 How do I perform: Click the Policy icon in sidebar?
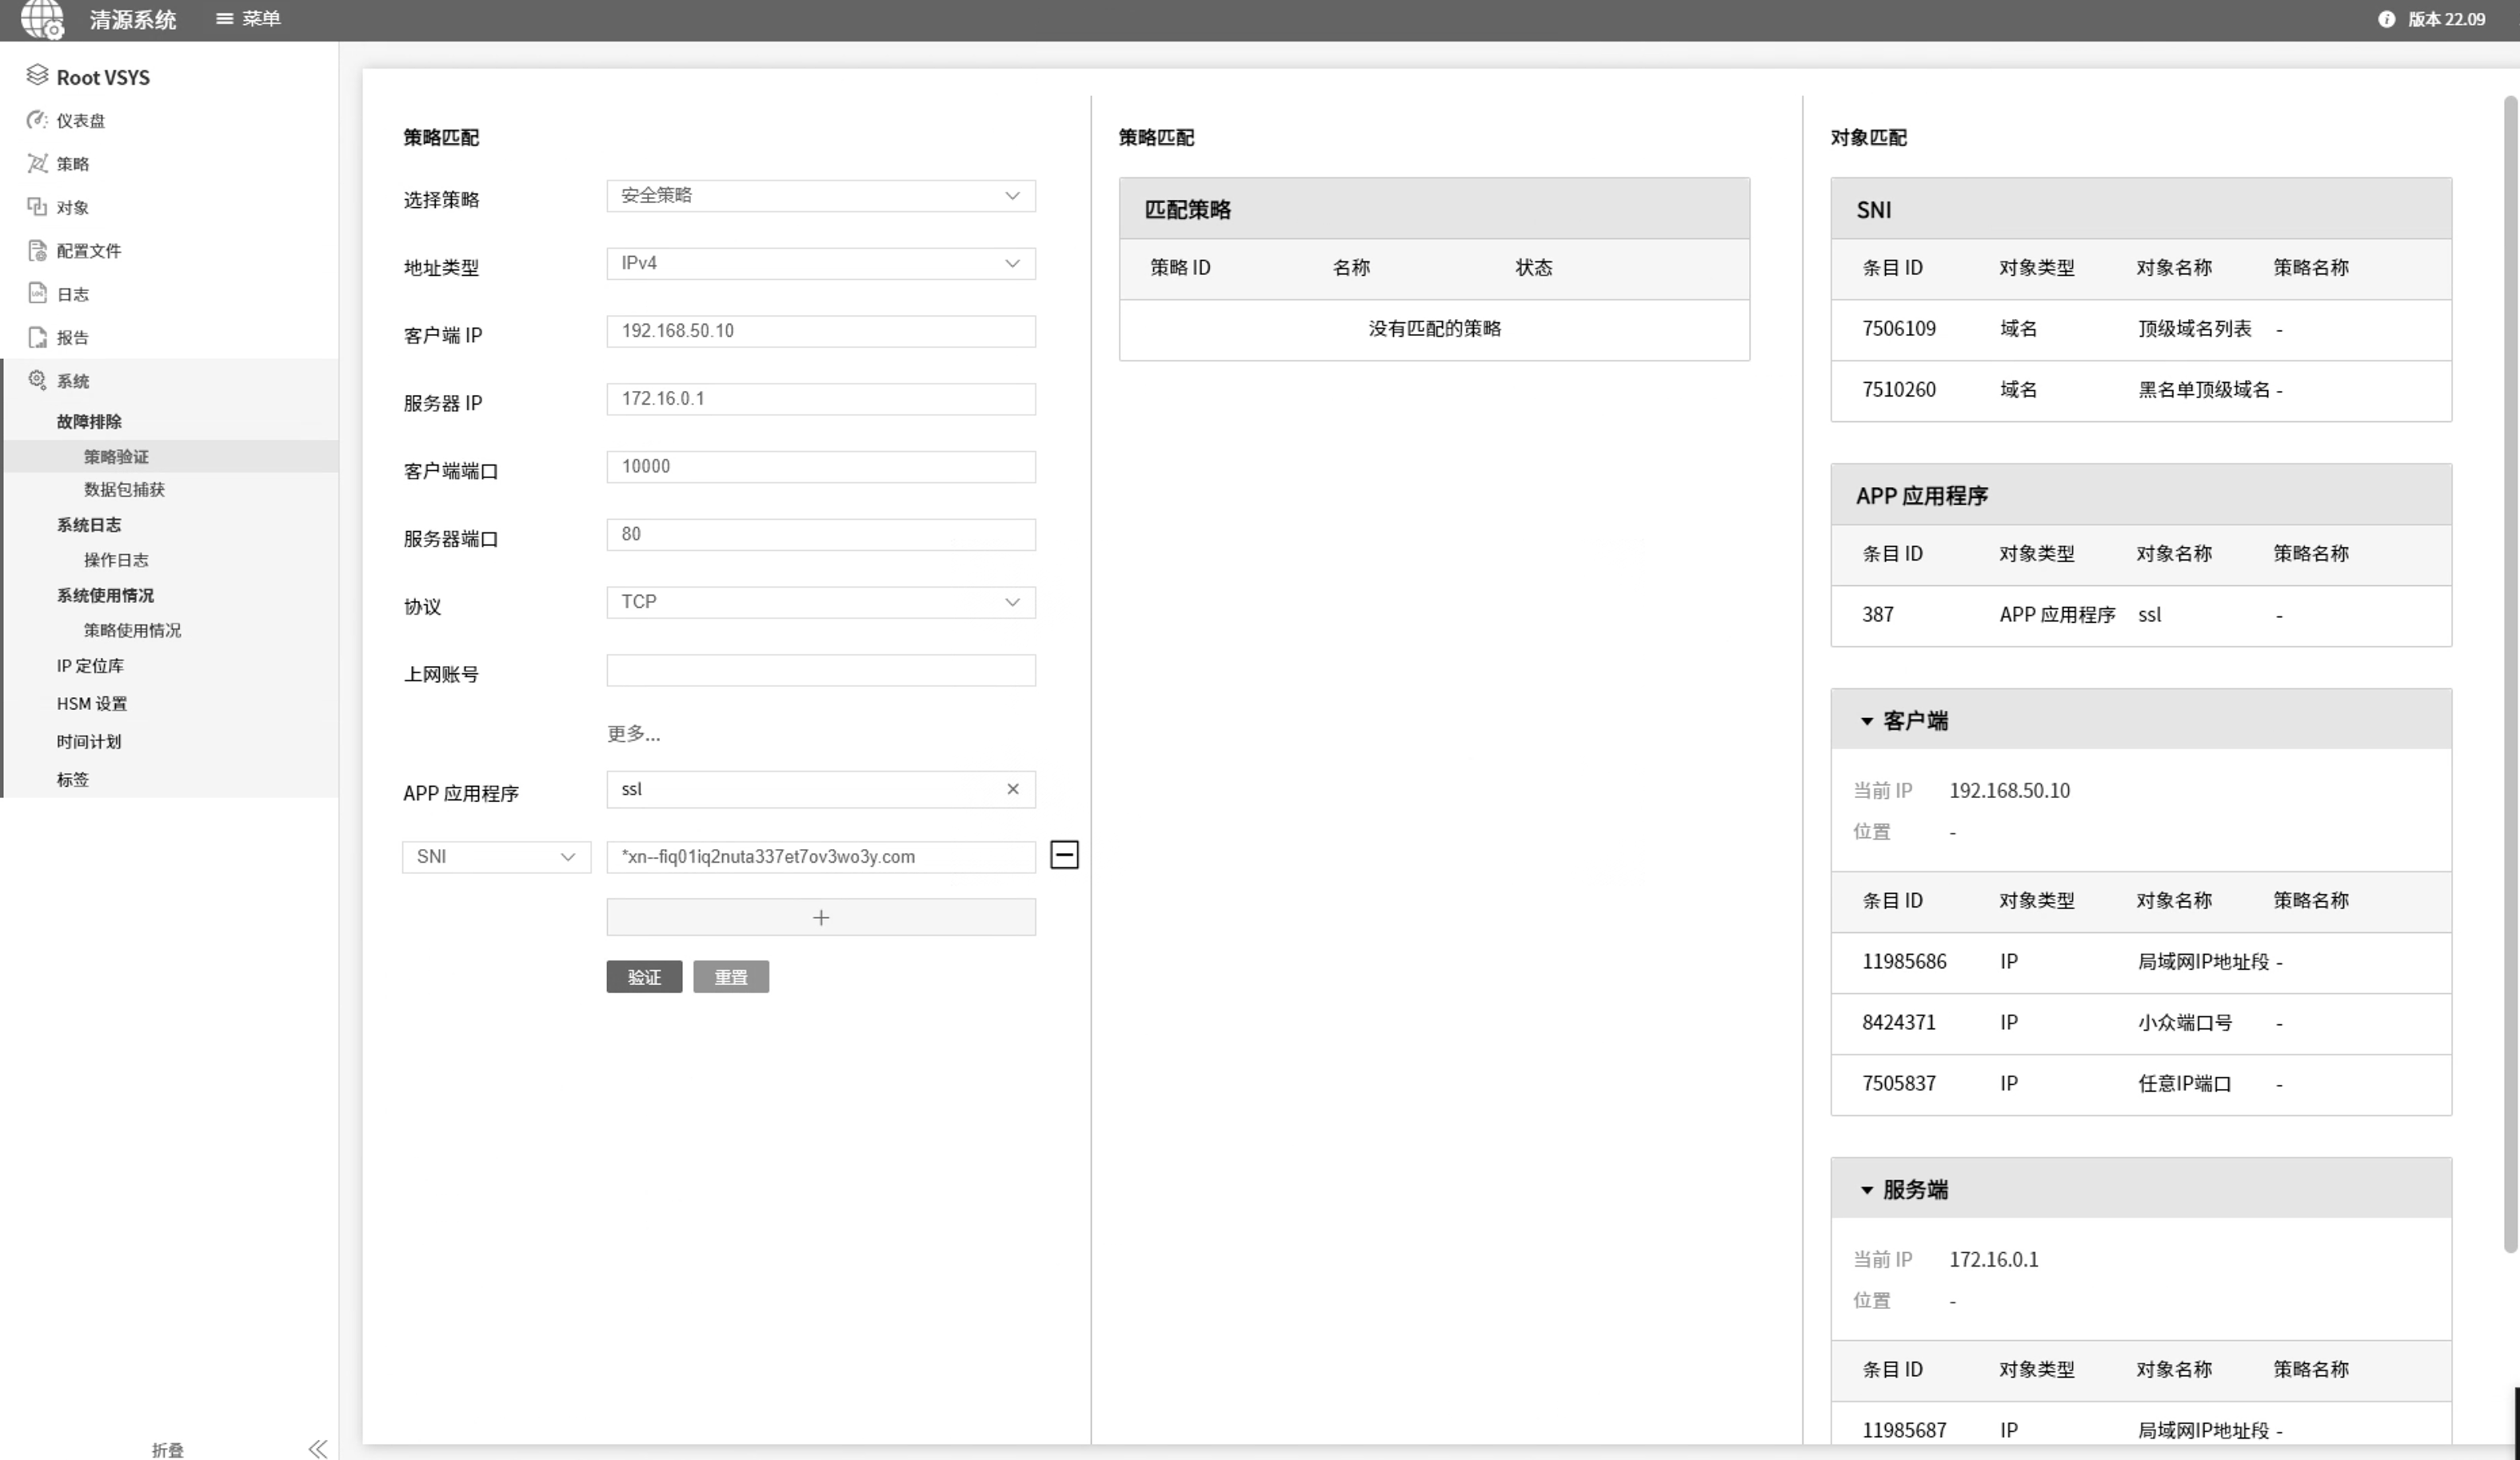(x=37, y=163)
